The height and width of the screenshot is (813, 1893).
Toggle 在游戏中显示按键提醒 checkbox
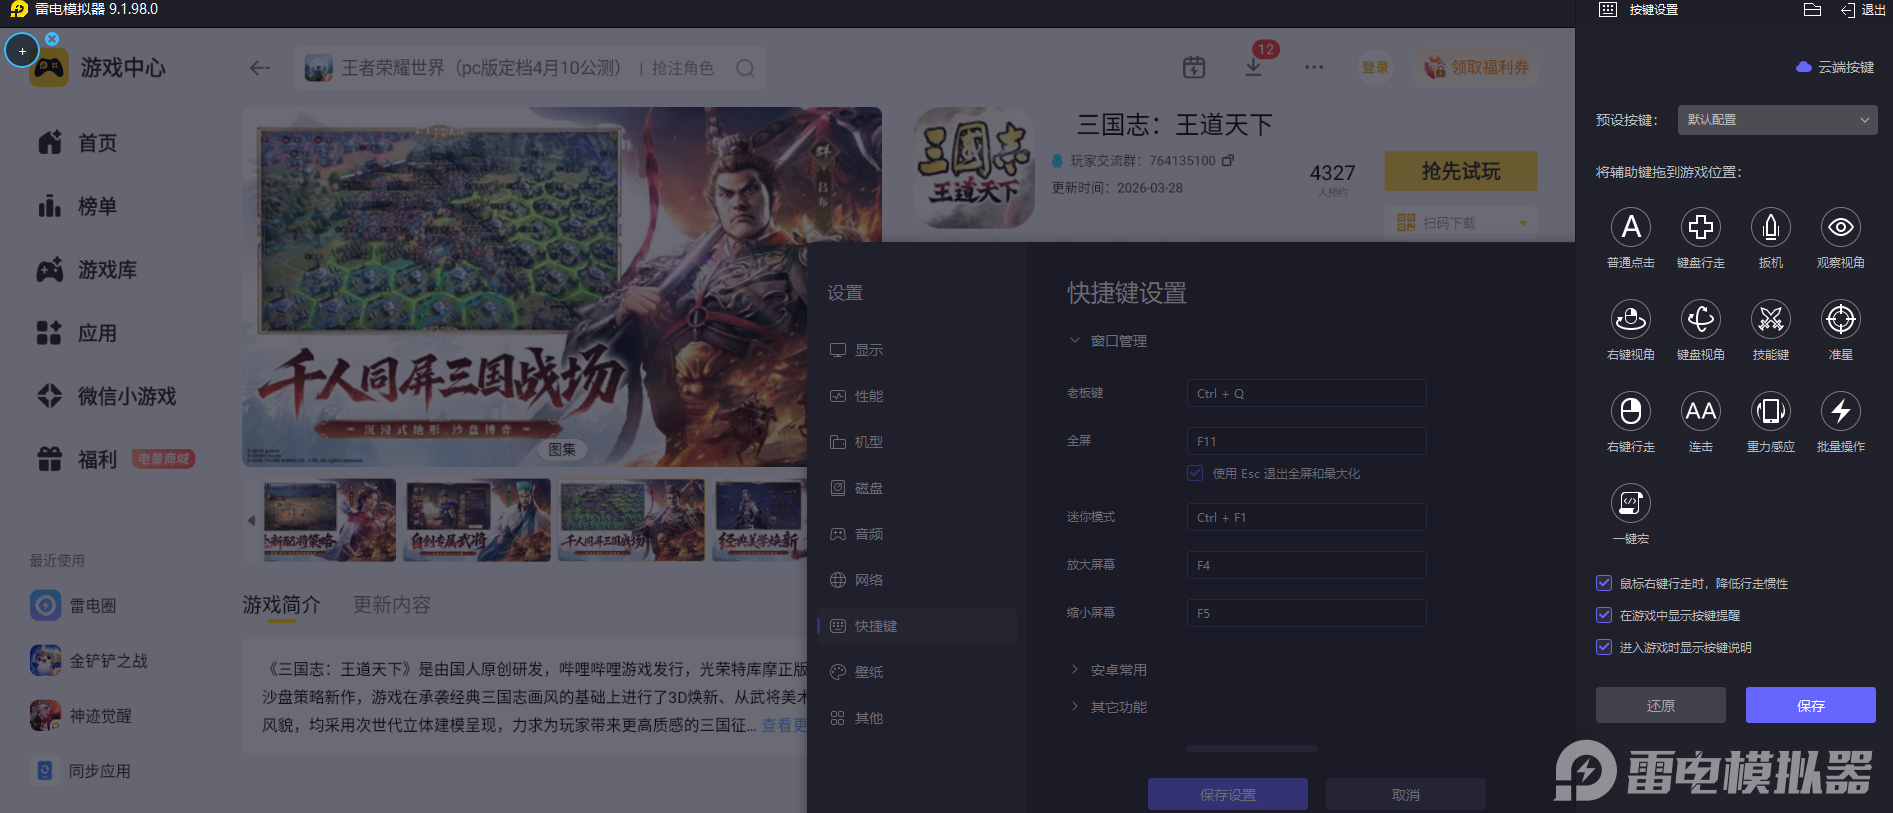tap(1604, 615)
